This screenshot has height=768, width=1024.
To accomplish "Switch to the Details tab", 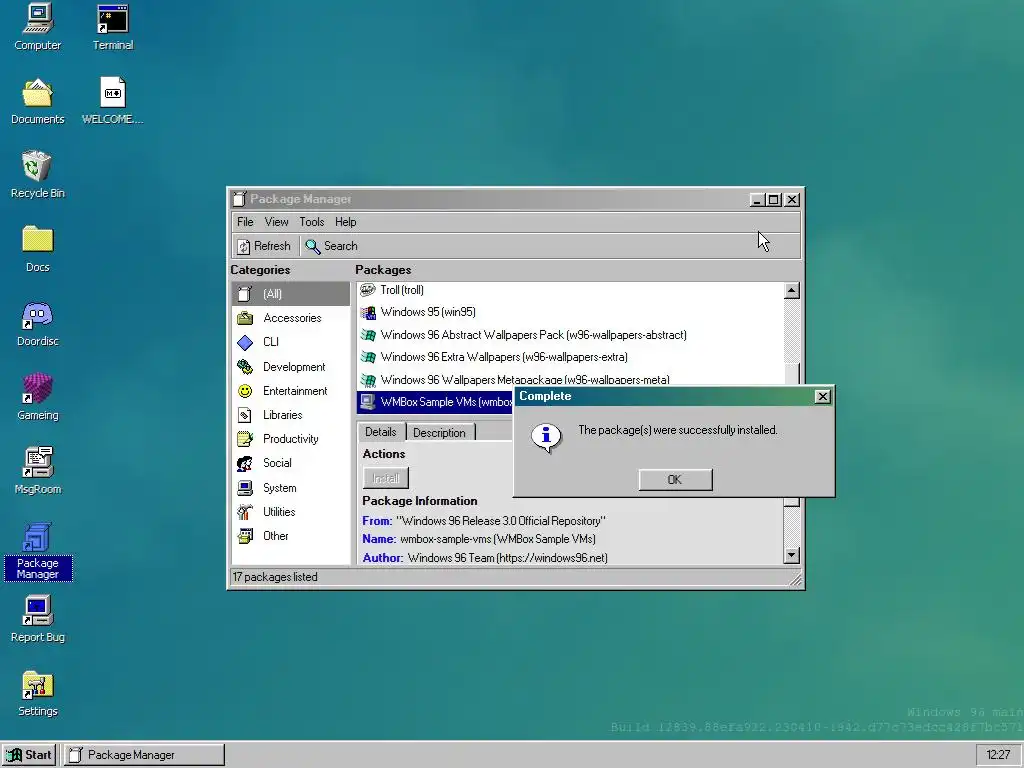I will coord(381,432).
